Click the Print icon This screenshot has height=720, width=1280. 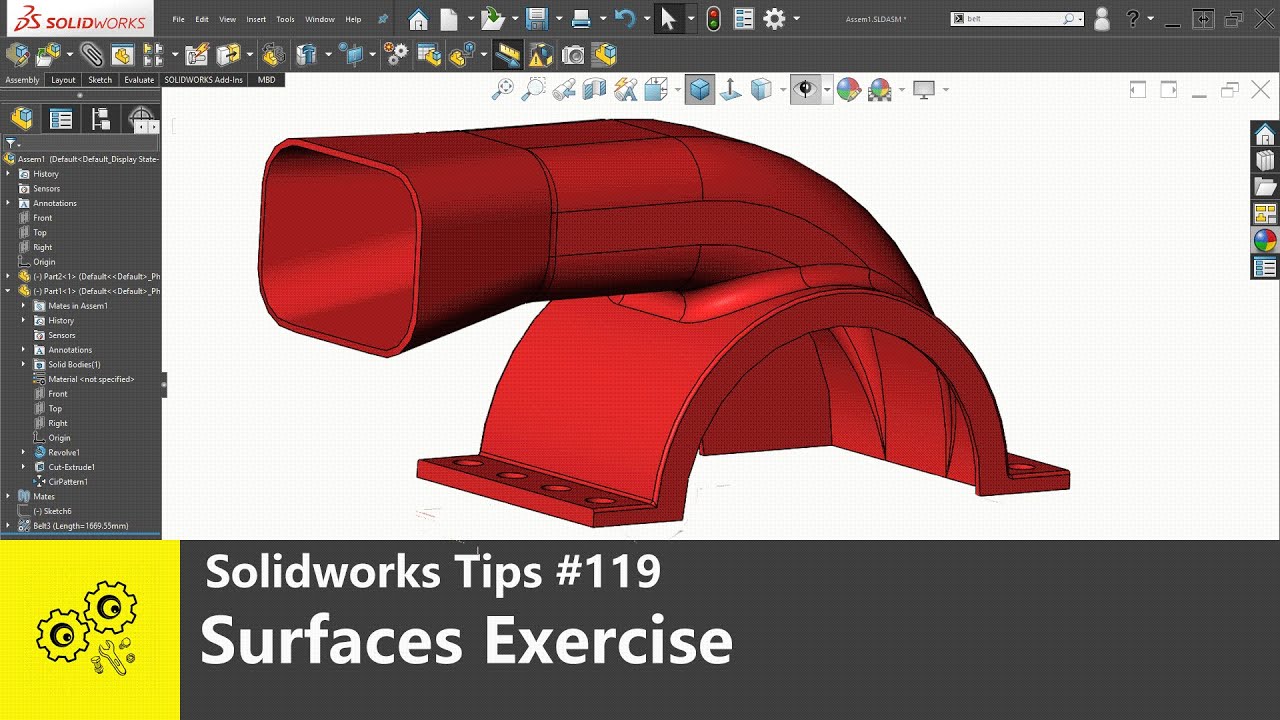(581, 19)
